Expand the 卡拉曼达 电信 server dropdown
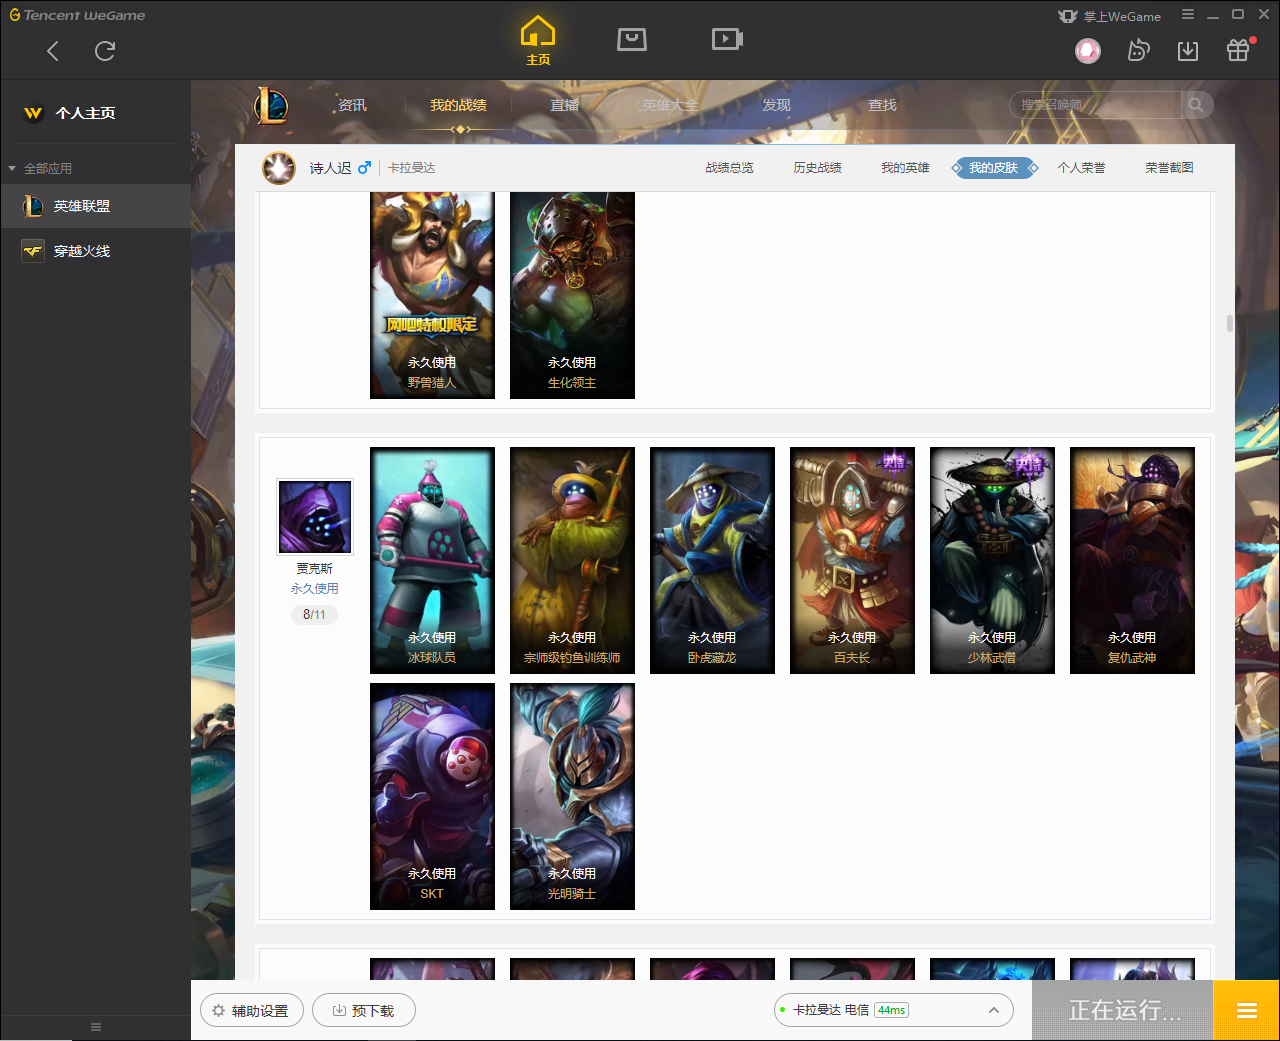The image size is (1280, 1041). [x=893, y=1010]
